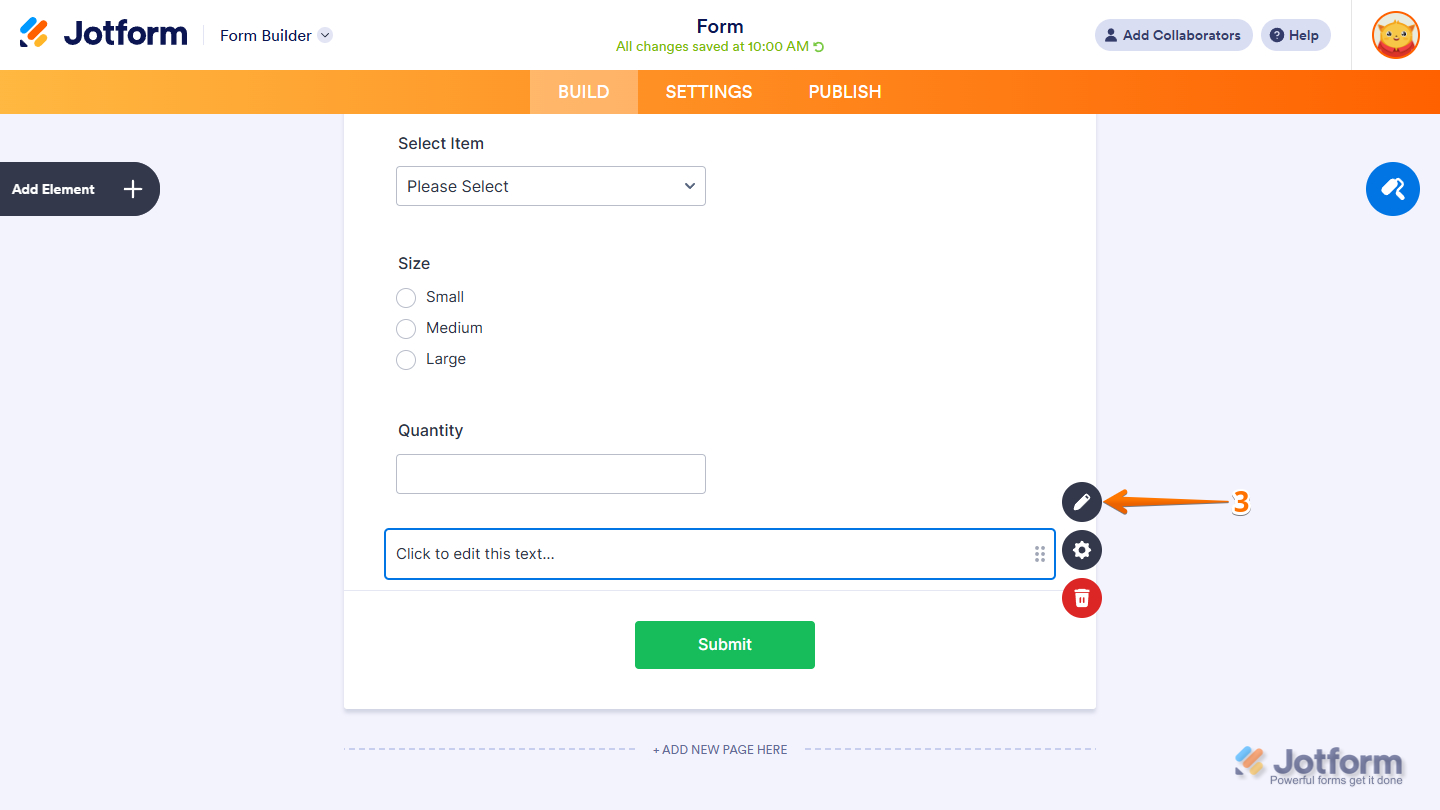Image resolution: width=1440 pixels, height=810 pixels.
Task: Expand the Form Builder chevron menu
Action: coord(324,35)
